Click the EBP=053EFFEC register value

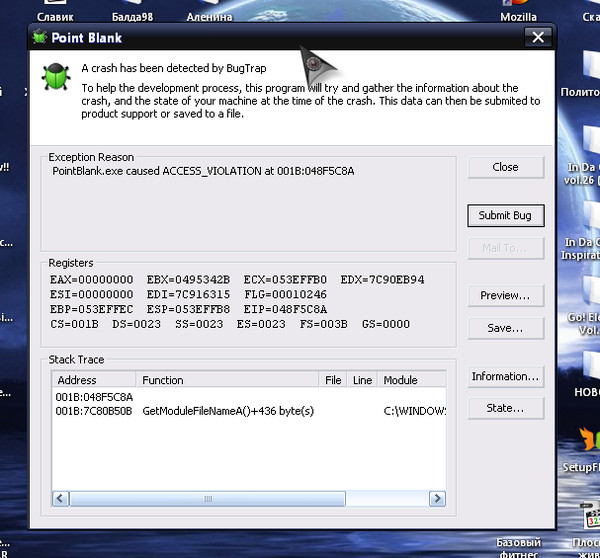91,309
